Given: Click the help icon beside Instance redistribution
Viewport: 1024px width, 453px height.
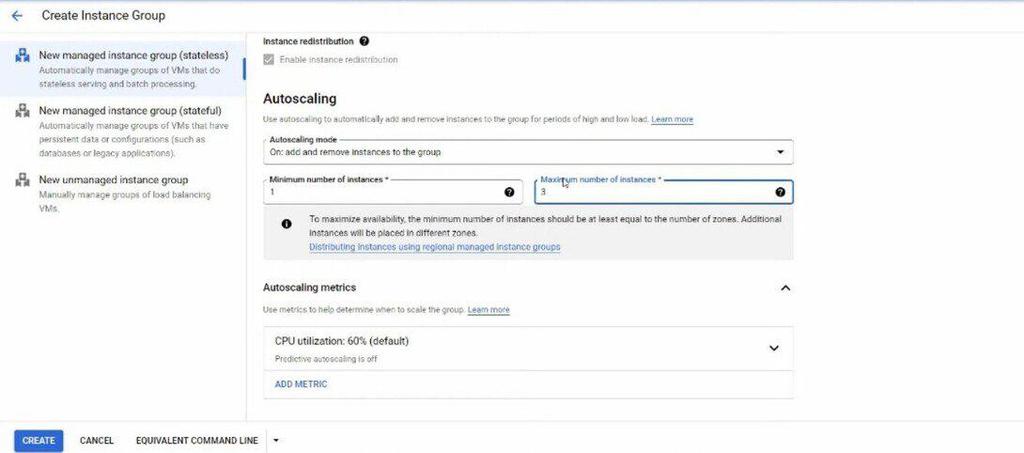Looking at the screenshot, I should pyautogui.click(x=364, y=42).
